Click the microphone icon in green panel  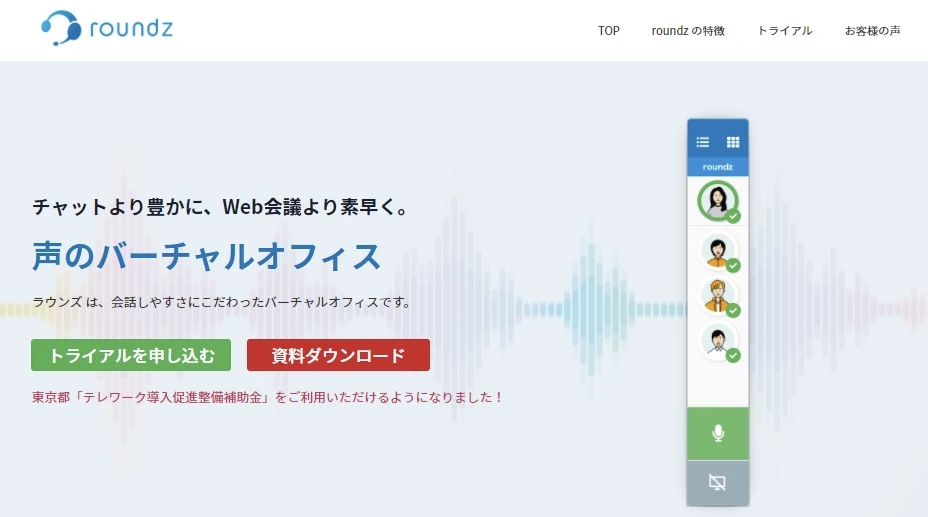(x=717, y=433)
